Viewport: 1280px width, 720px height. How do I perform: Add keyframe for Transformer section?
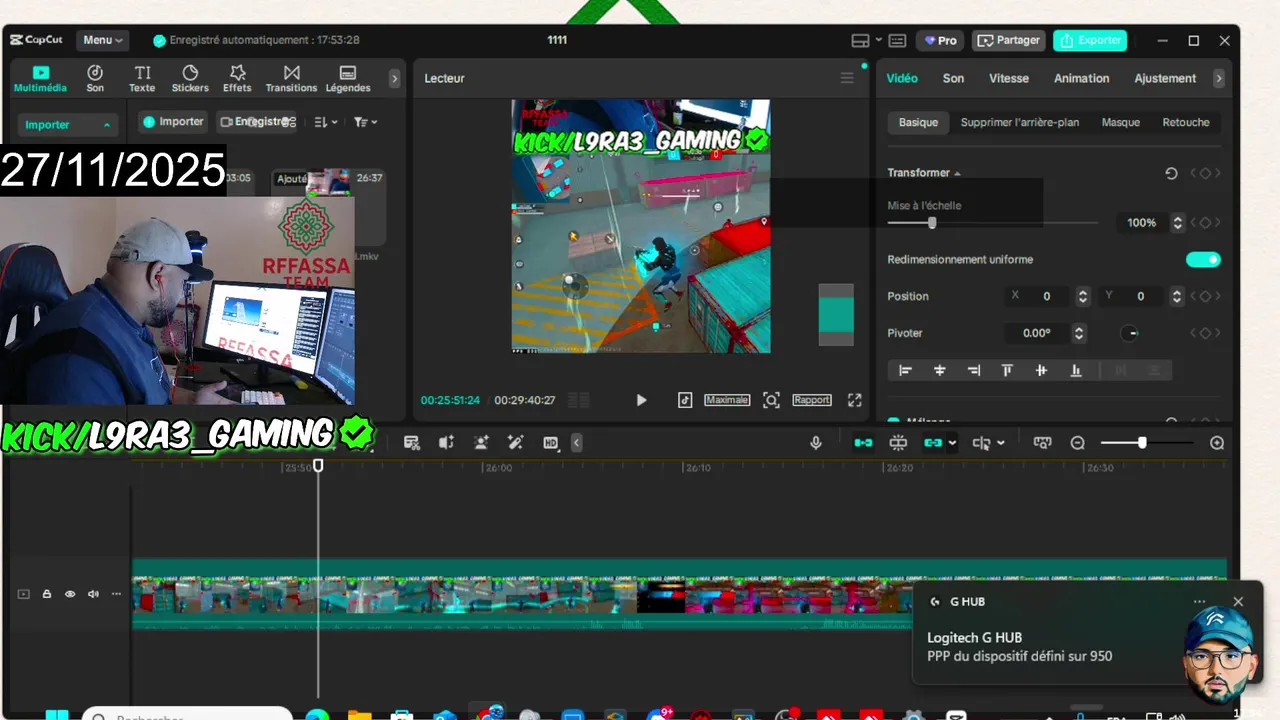(1205, 173)
